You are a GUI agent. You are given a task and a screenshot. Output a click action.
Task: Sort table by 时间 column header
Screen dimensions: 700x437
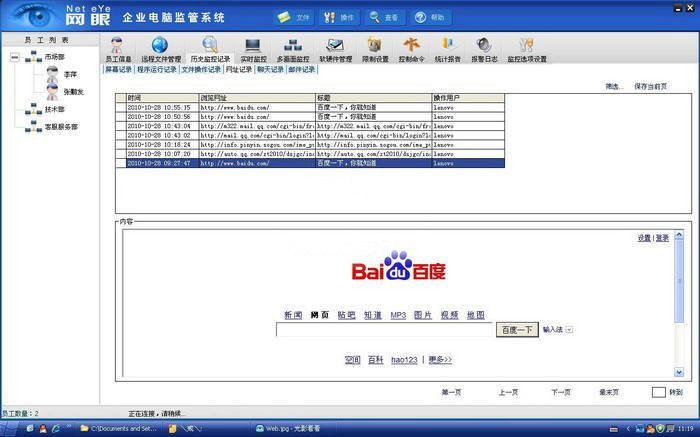[162, 98]
